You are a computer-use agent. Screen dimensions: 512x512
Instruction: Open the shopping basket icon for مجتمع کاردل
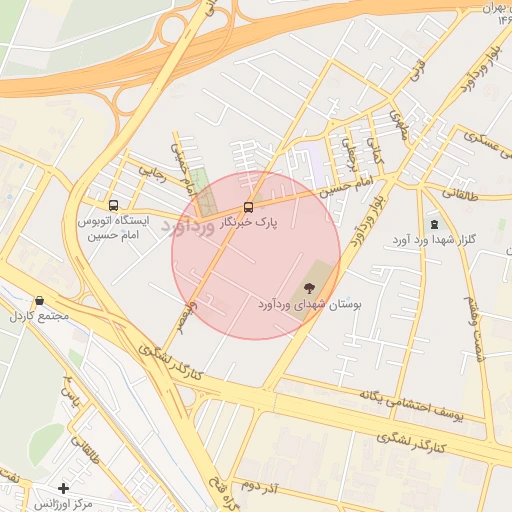[x=39, y=301]
